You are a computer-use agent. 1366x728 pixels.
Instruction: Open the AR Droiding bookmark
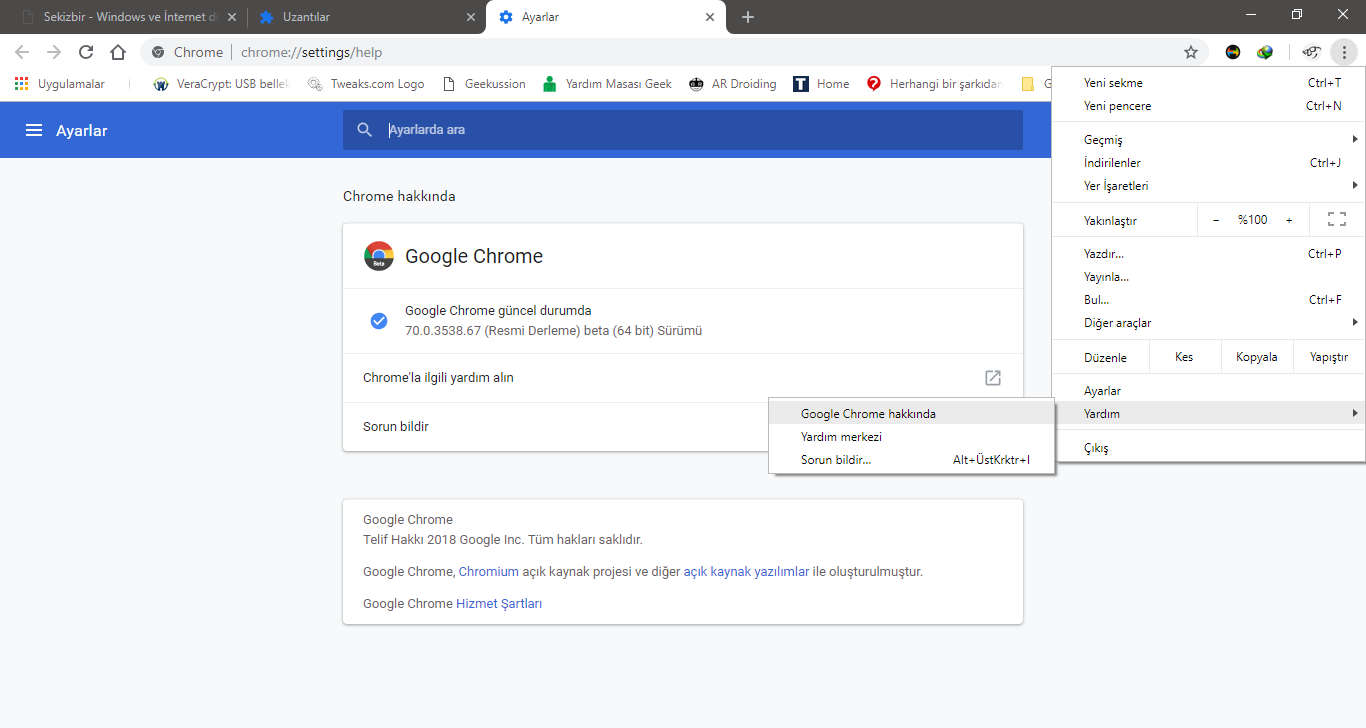[733, 84]
